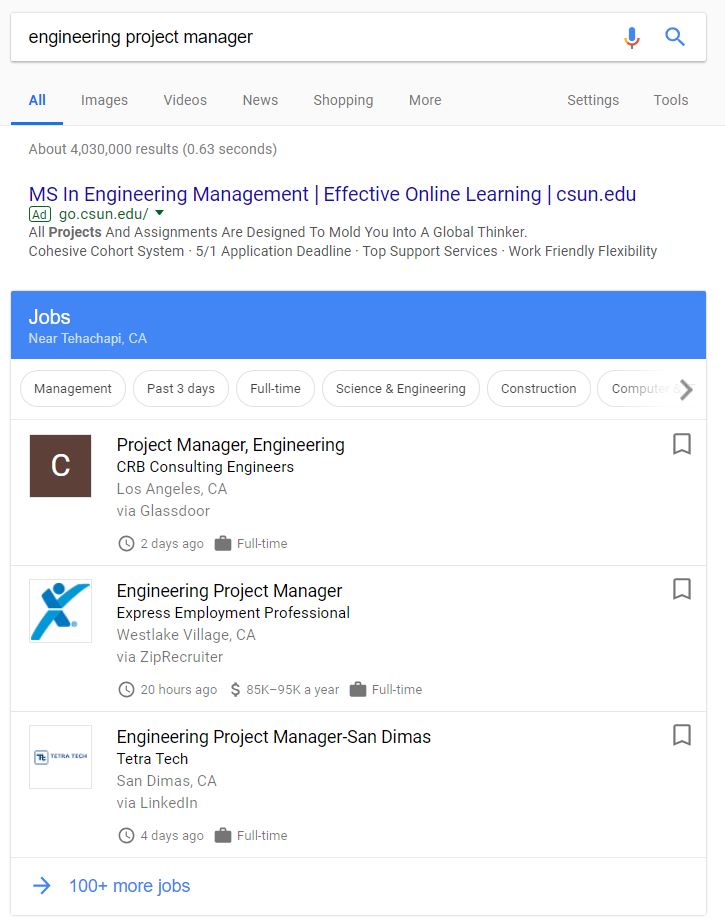
Task: Filter jobs by Past 3 days
Action: point(181,389)
